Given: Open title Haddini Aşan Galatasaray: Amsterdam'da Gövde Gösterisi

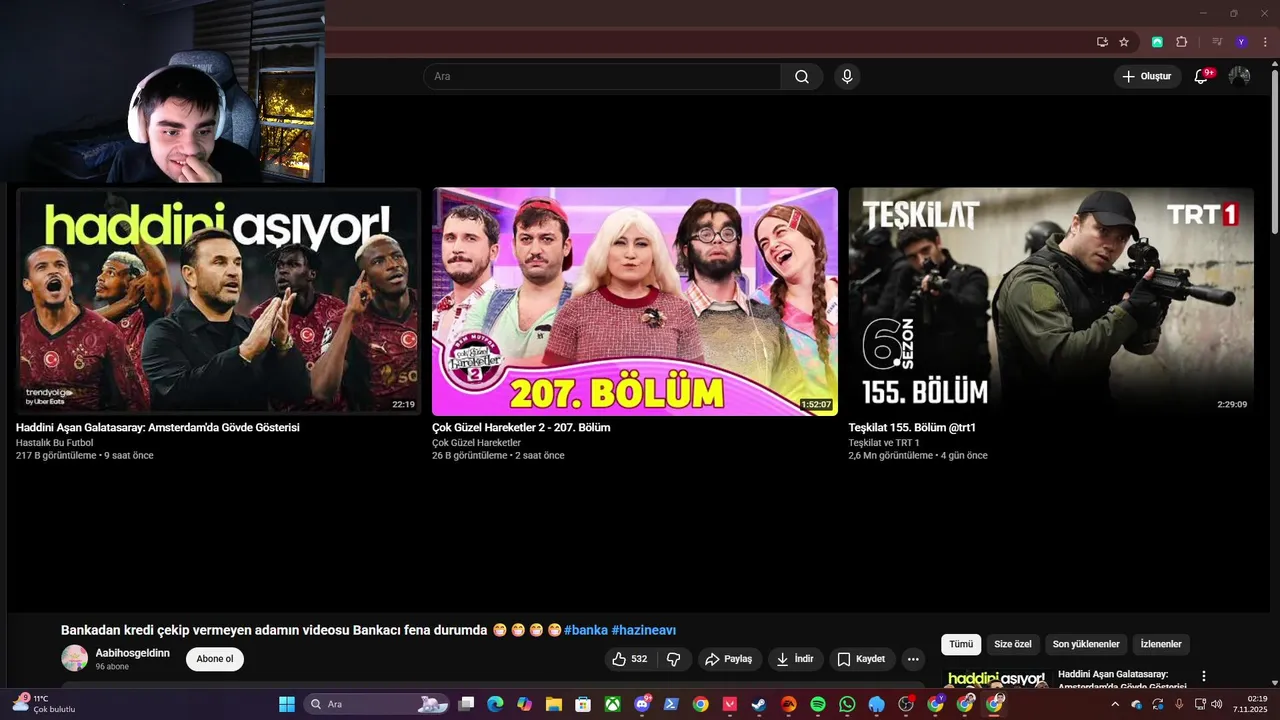Looking at the screenshot, I should 158,427.
